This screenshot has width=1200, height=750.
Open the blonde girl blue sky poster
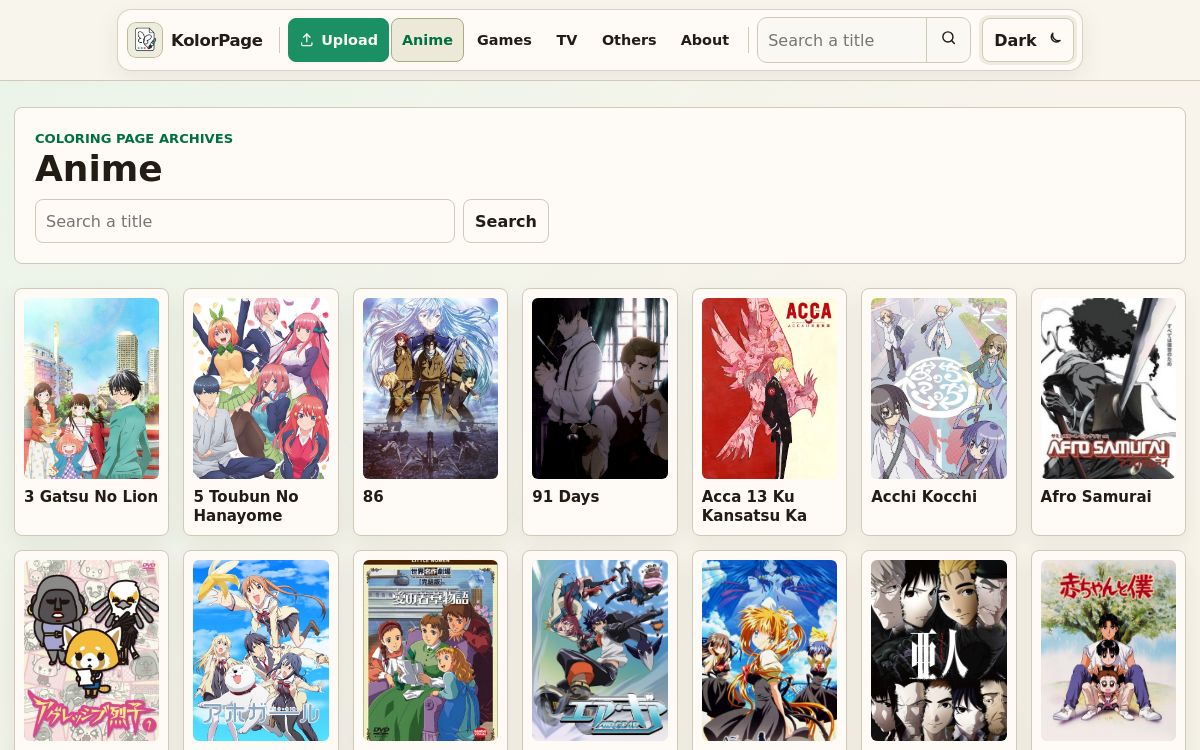(769, 650)
